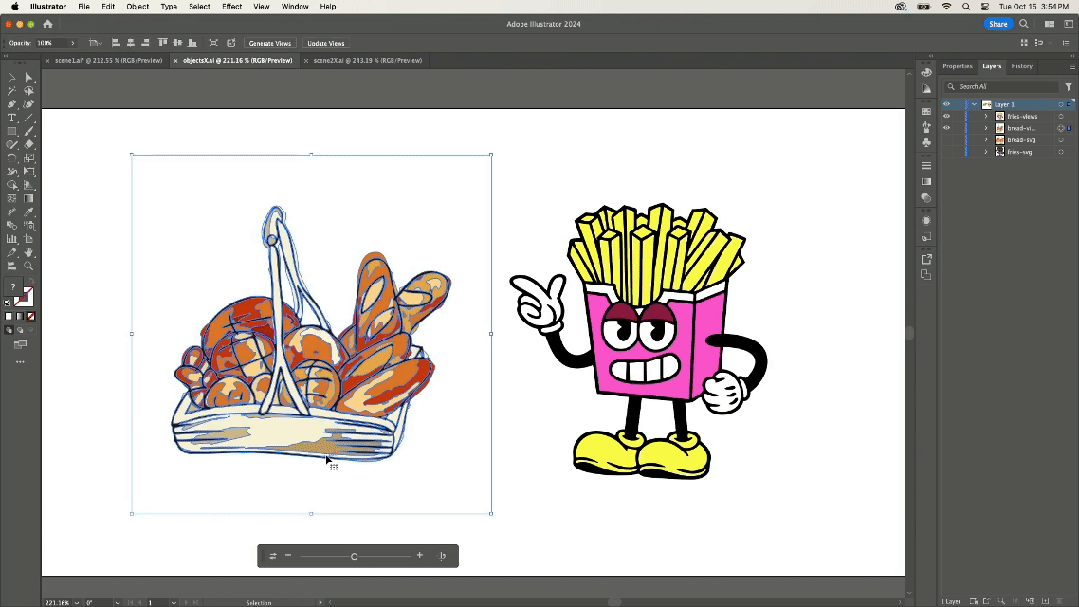Switch to the Properties panel tab
1079x607 pixels.
tap(957, 66)
